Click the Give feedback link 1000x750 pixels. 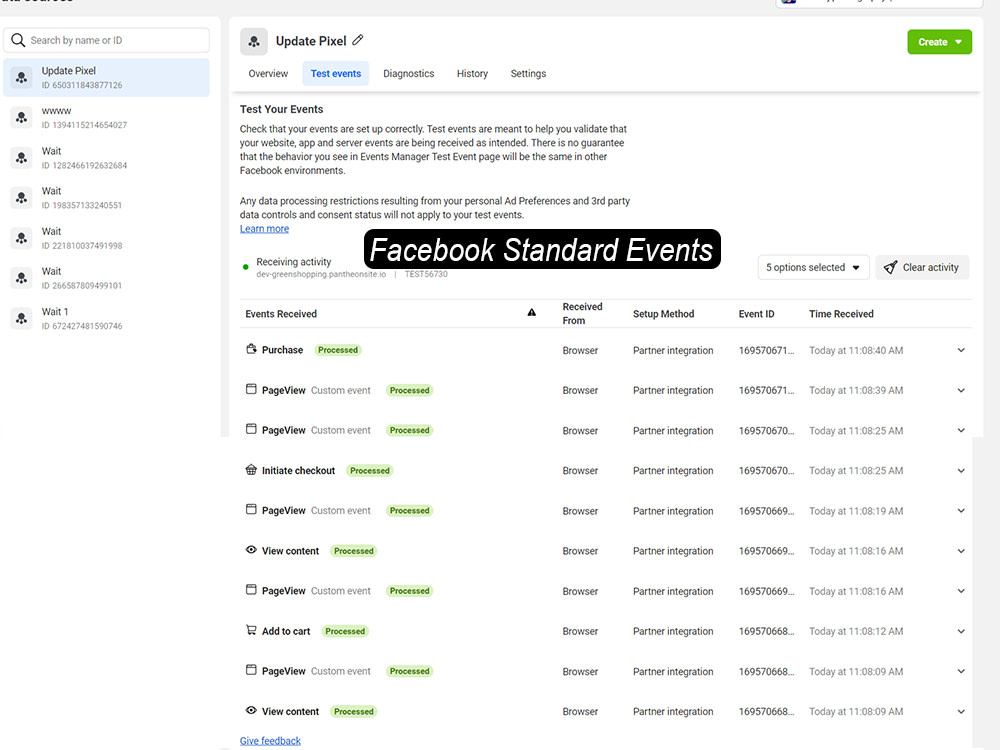pyautogui.click(x=270, y=740)
